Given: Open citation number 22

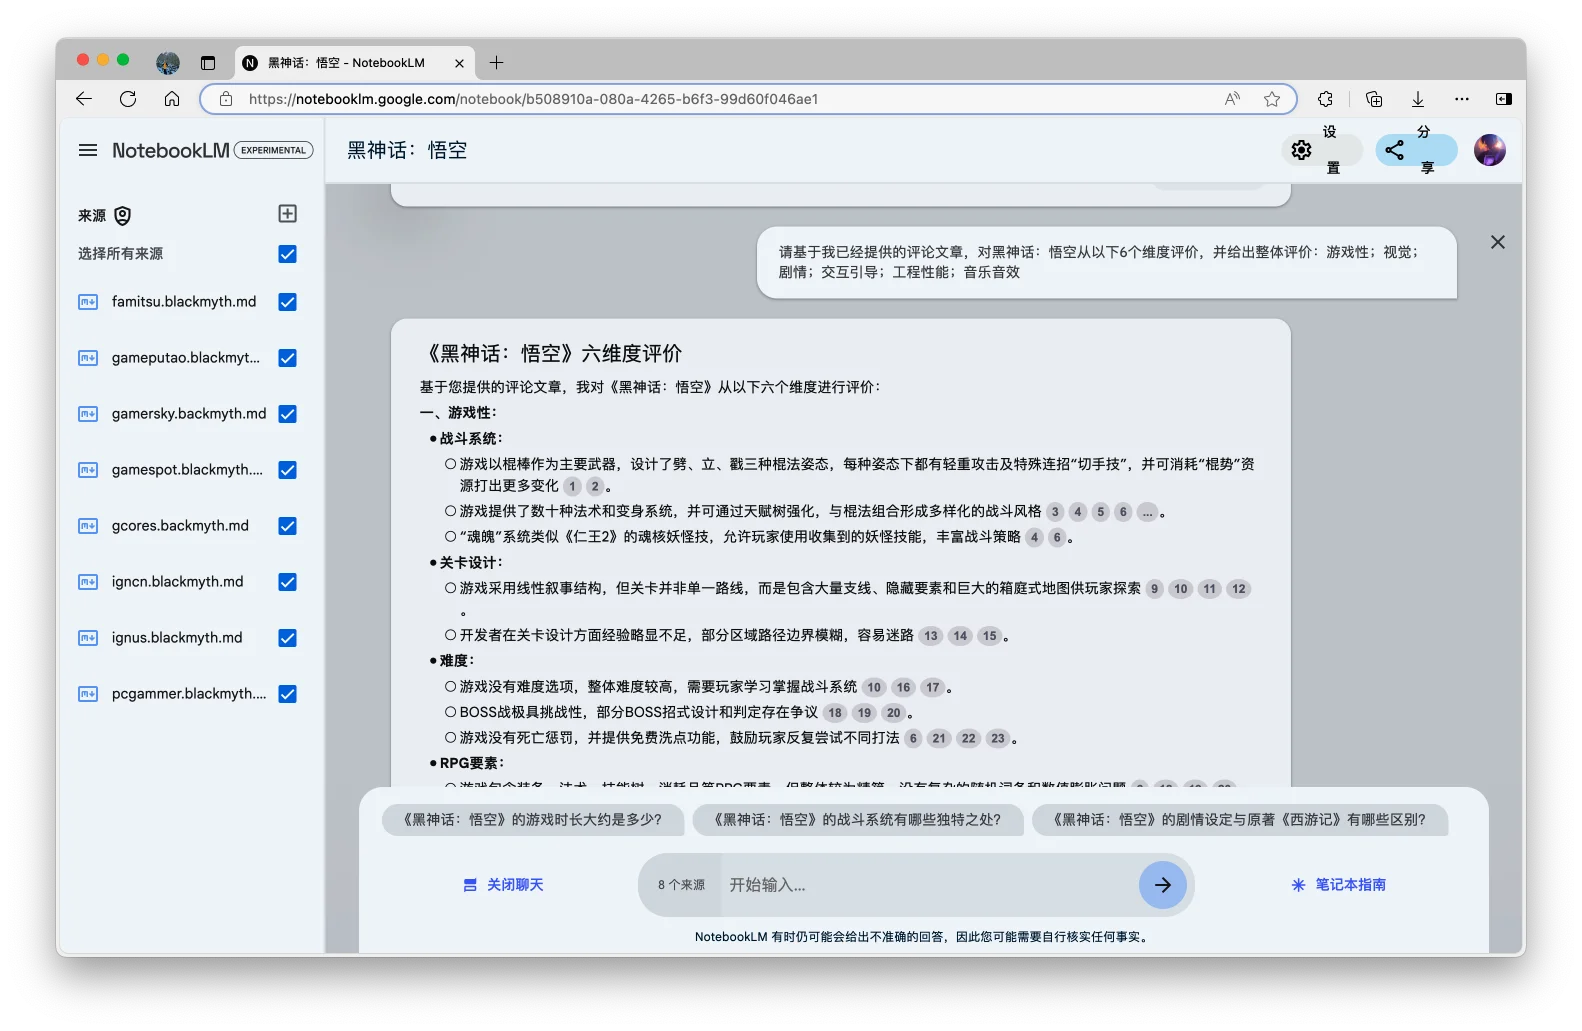Looking at the screenshot, I should pos(968,739).
